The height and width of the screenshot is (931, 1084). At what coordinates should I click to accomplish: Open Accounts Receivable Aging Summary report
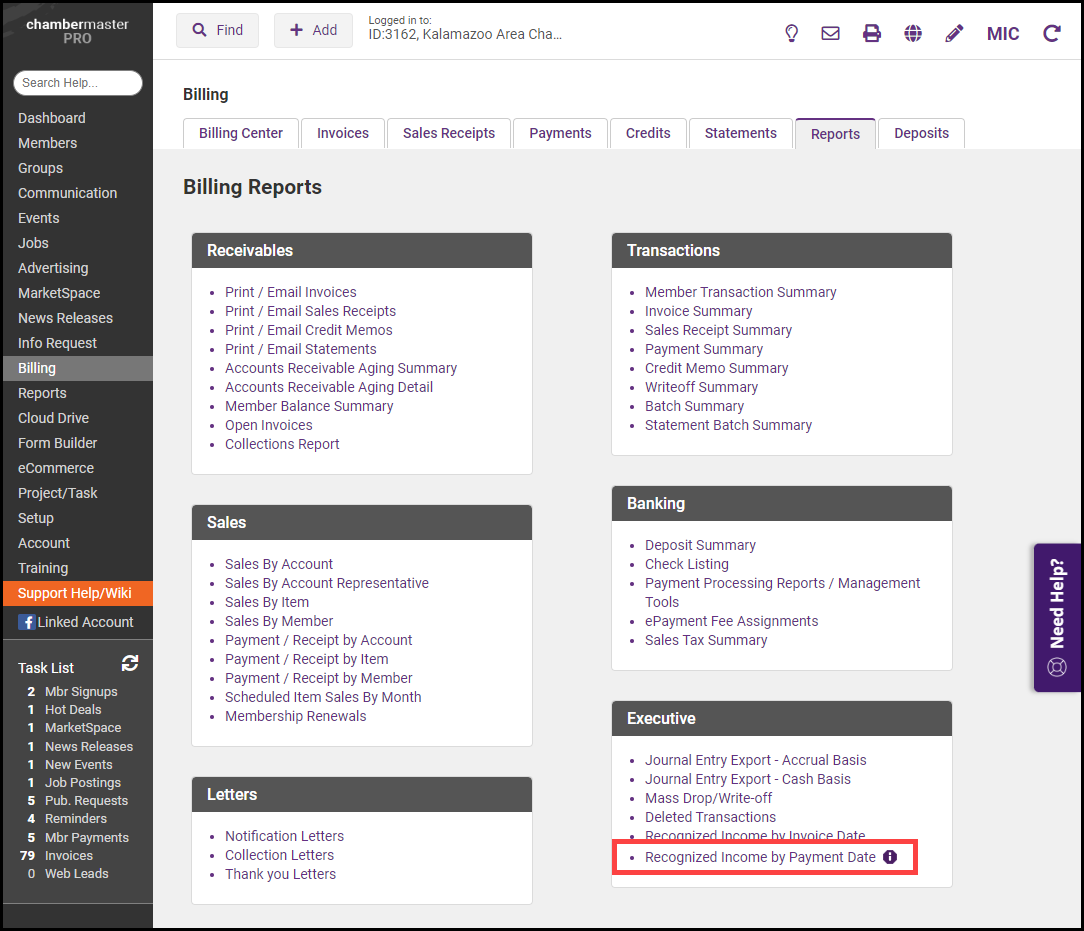click(x=341, y=368)
